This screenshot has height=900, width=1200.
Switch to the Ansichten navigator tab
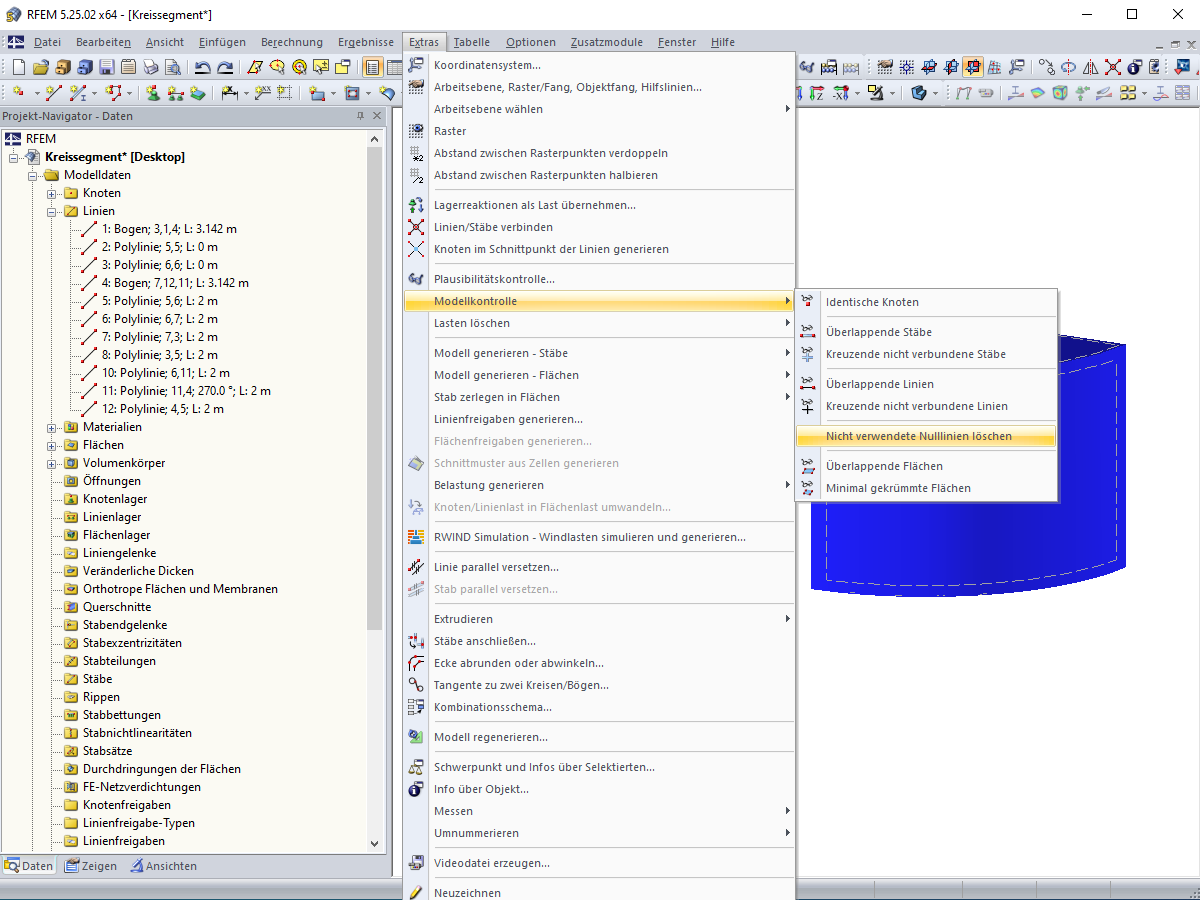pyautogui.click(x=164, y=866)
